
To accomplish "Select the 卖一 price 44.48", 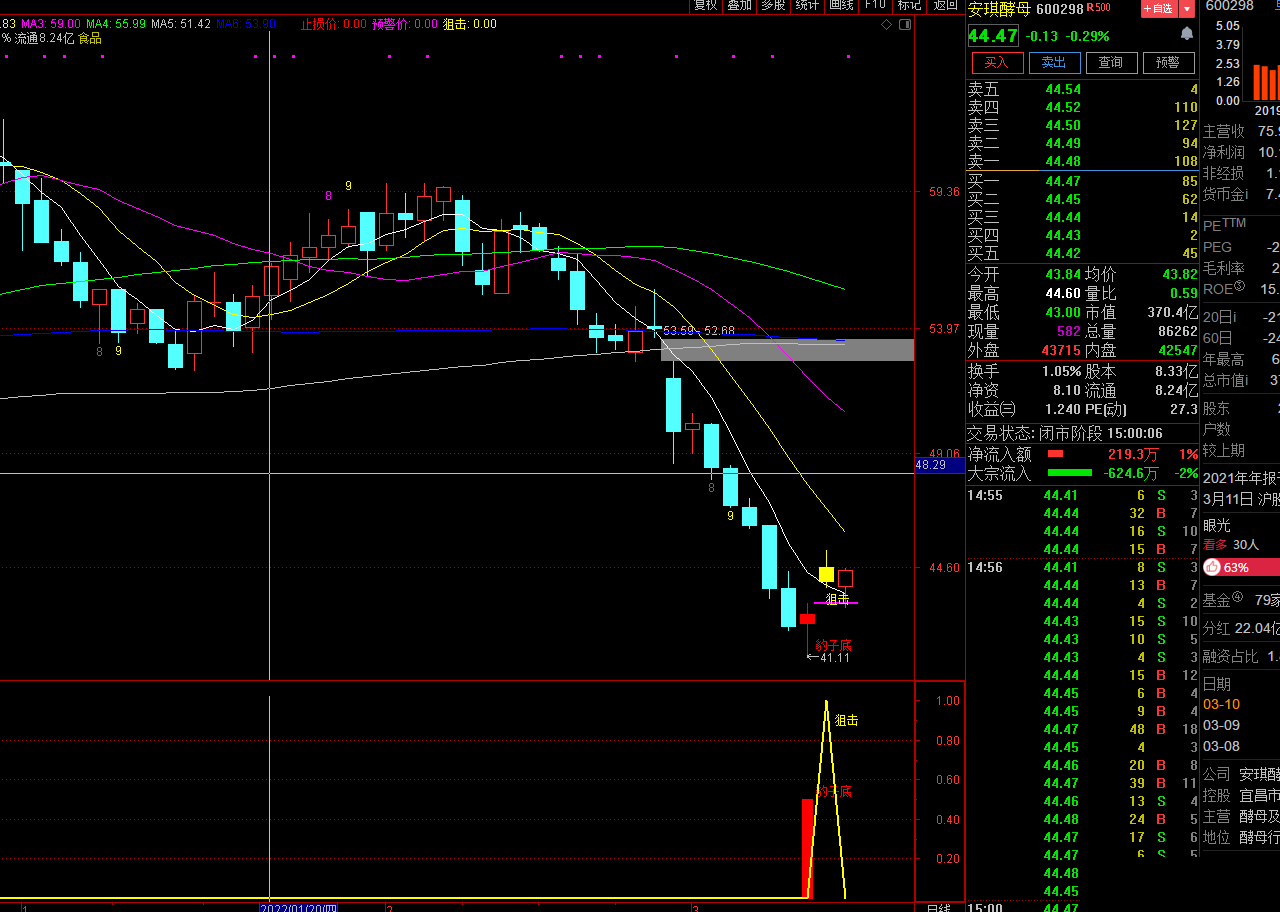I will 1063,161.
